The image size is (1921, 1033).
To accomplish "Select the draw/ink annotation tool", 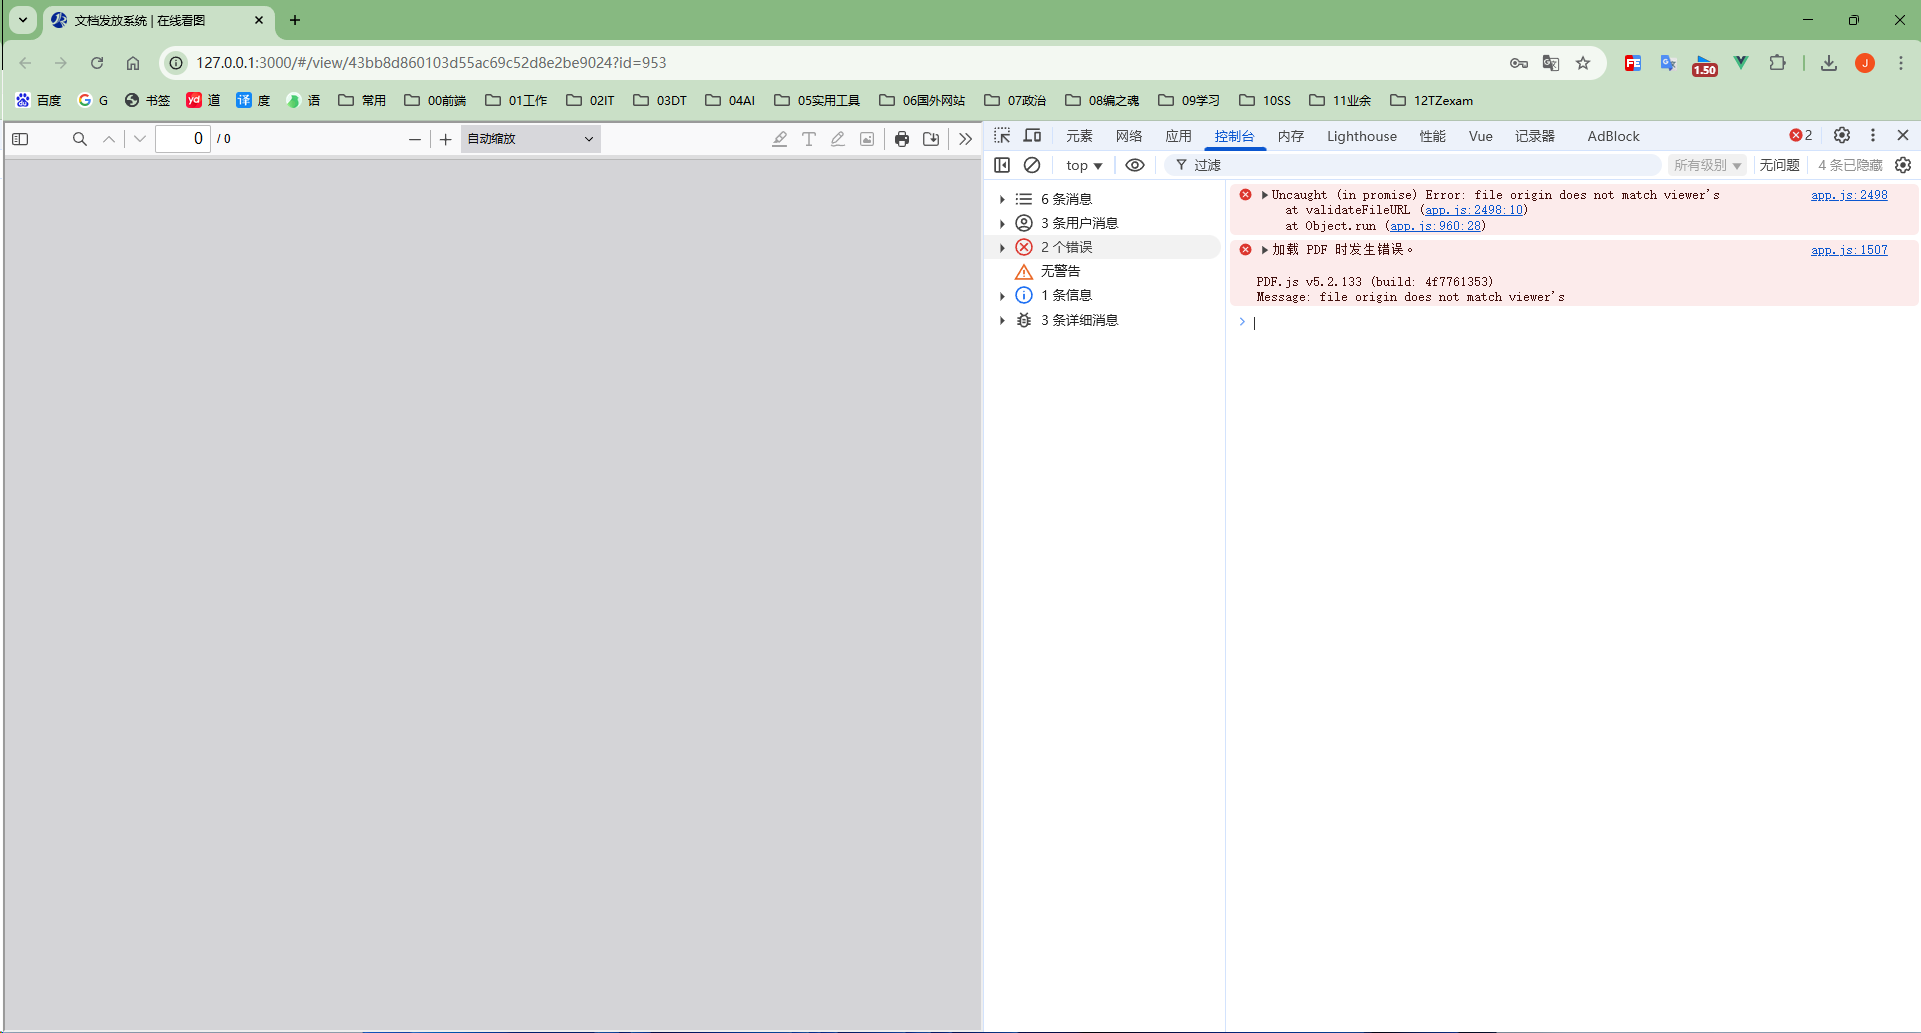I will pos(838,139).
